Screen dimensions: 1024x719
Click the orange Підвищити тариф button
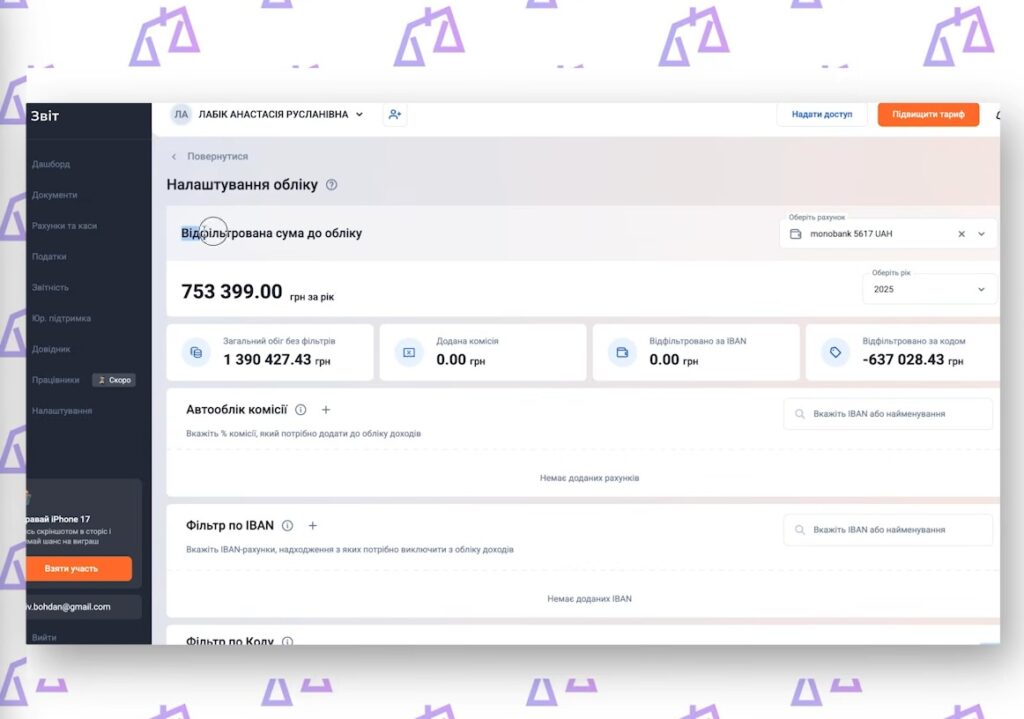927,115
